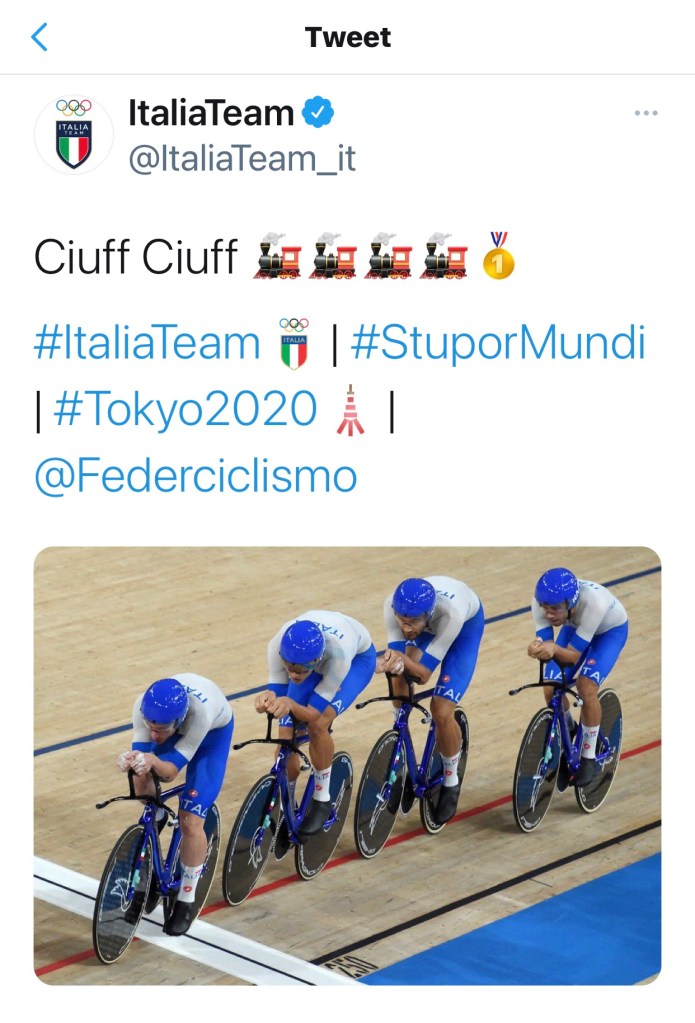This screenshot has height=1023, width=695.
Task: Select the #Tokyo2020 hashtag
Action: pyautogui.click(x=185, y=410)
